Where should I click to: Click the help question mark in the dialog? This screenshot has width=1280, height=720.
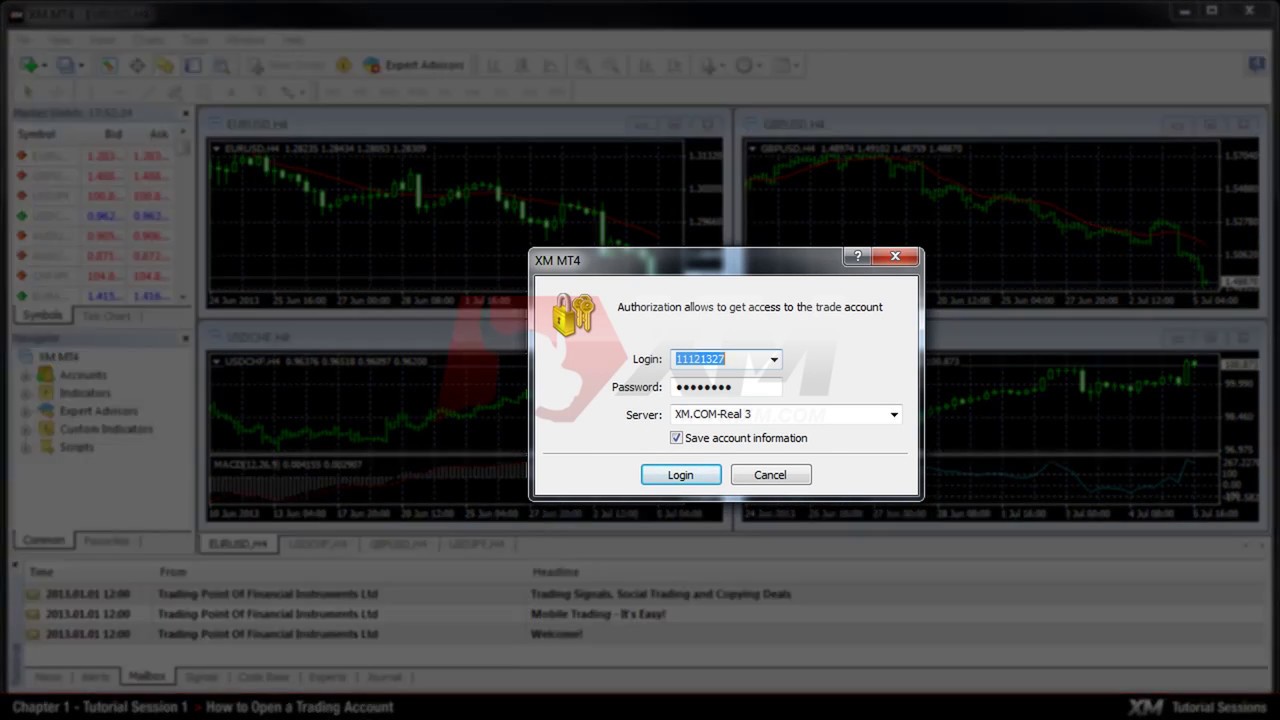[857, 257]
